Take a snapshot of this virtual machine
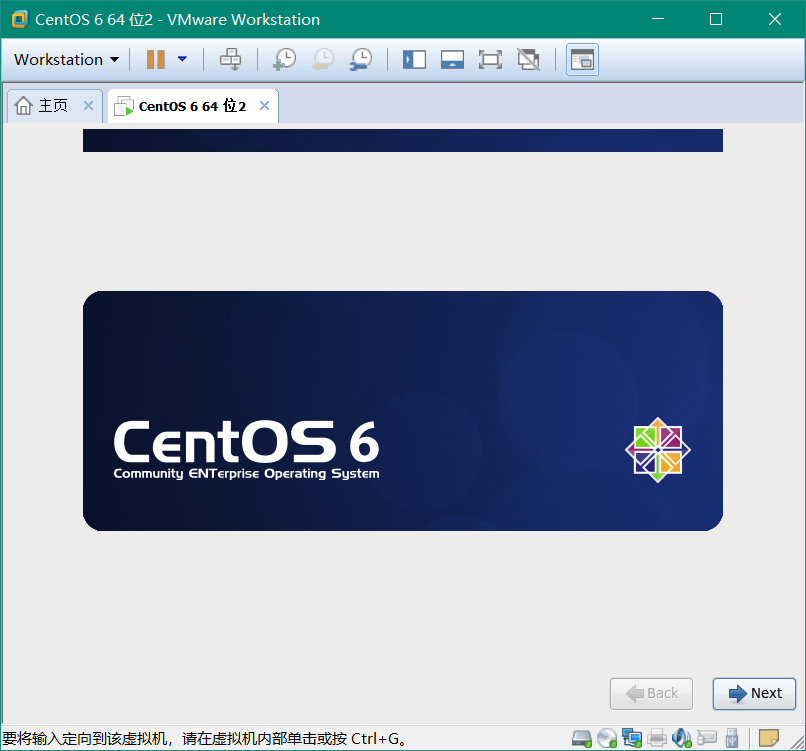 284,60
